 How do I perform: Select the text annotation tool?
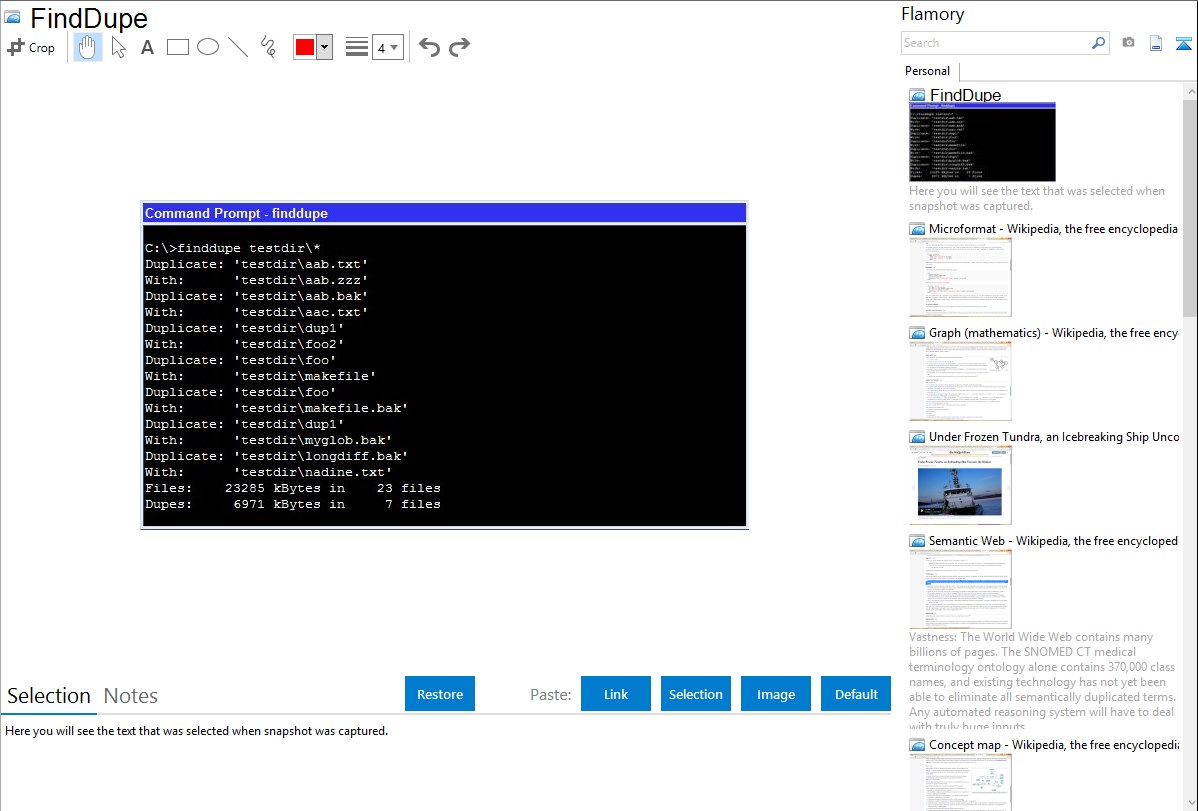[x=147, y=47]
